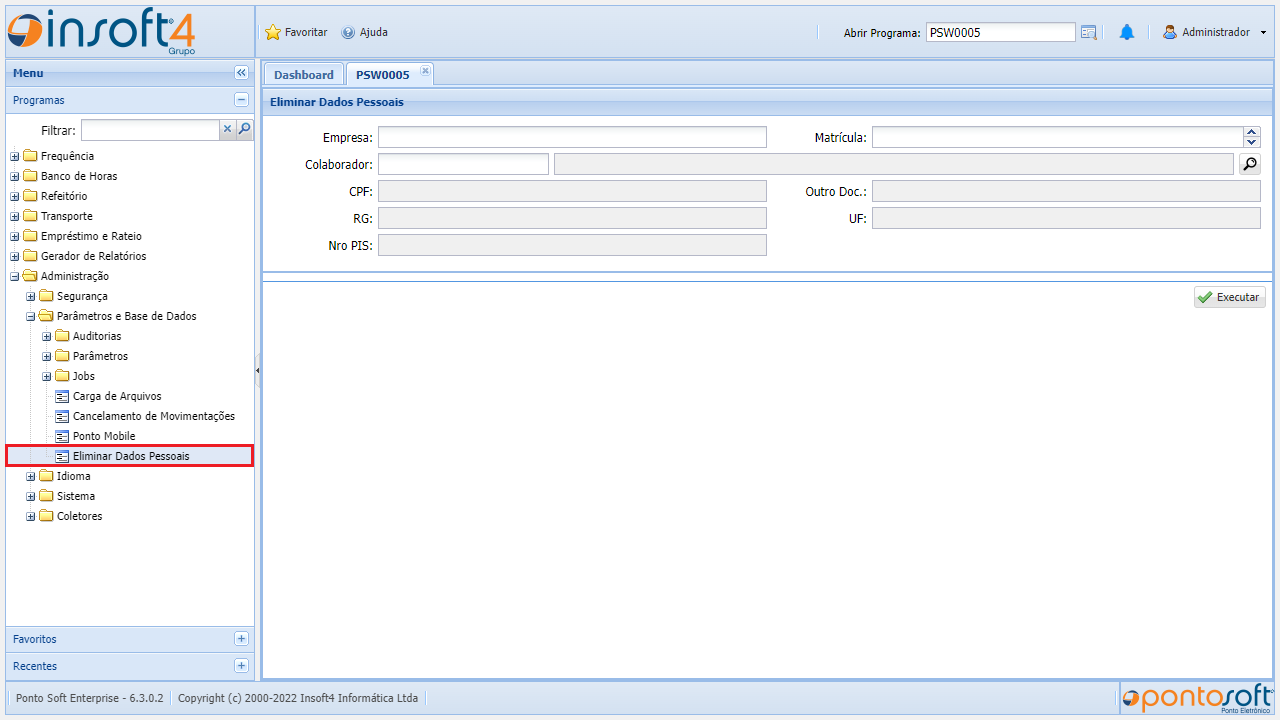Click the notification bell icon
The image size is (1280, 720).
tap(1126, 32)
